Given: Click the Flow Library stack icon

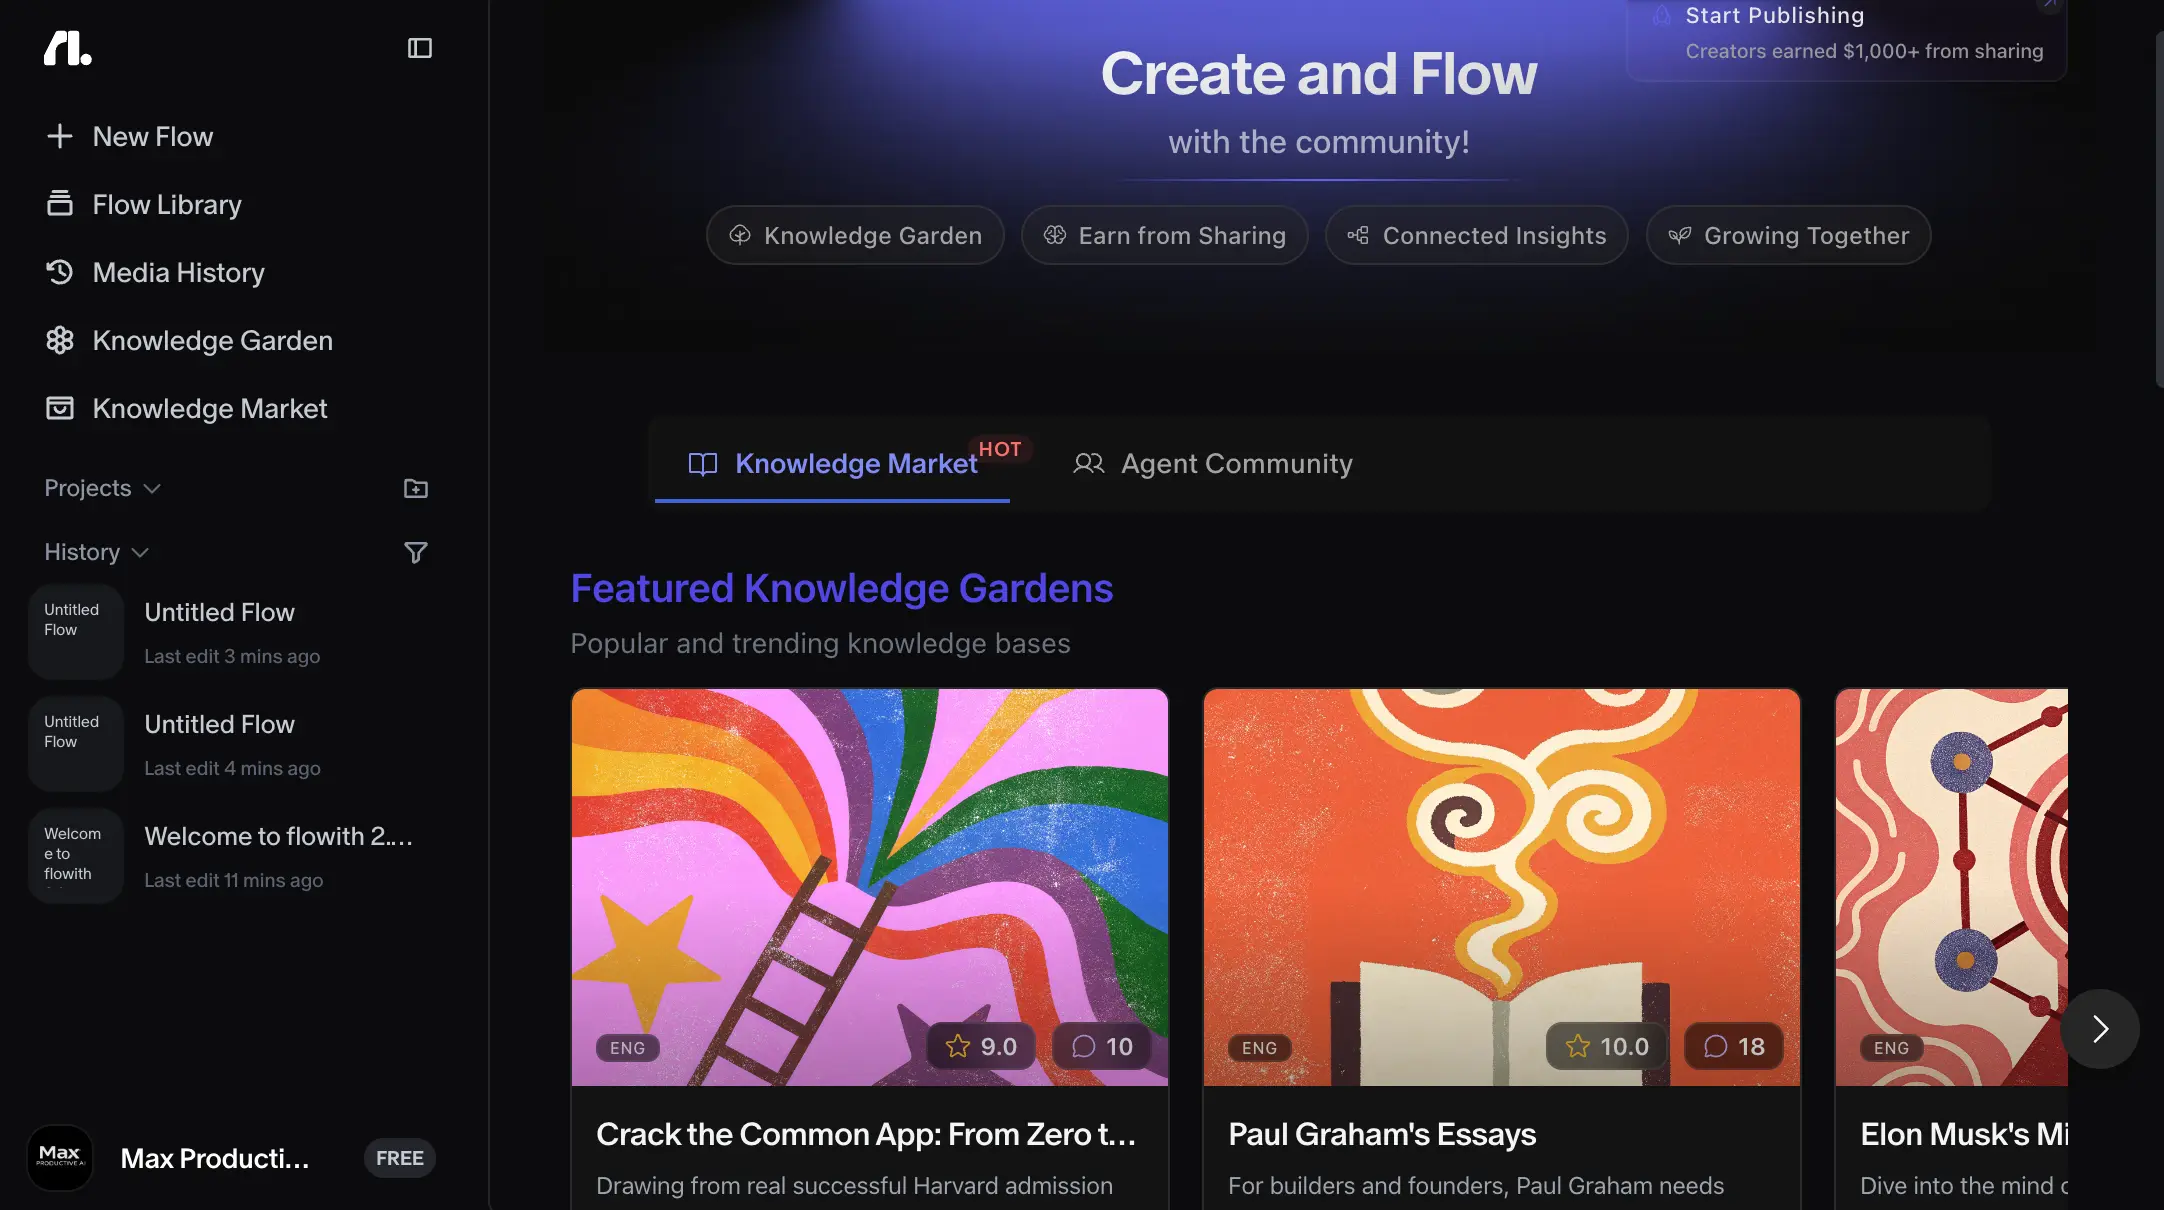Looking at the screenshot, I should [x=60, y=204].
